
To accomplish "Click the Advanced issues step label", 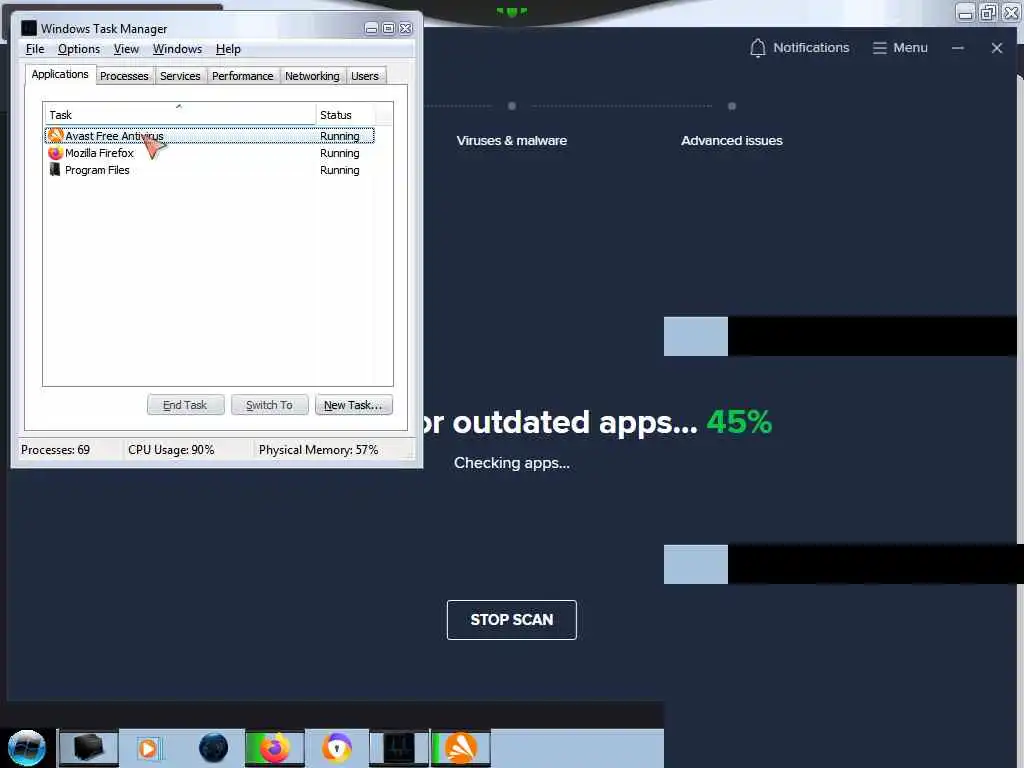I will pyautogui.click(x=731, y=140).
